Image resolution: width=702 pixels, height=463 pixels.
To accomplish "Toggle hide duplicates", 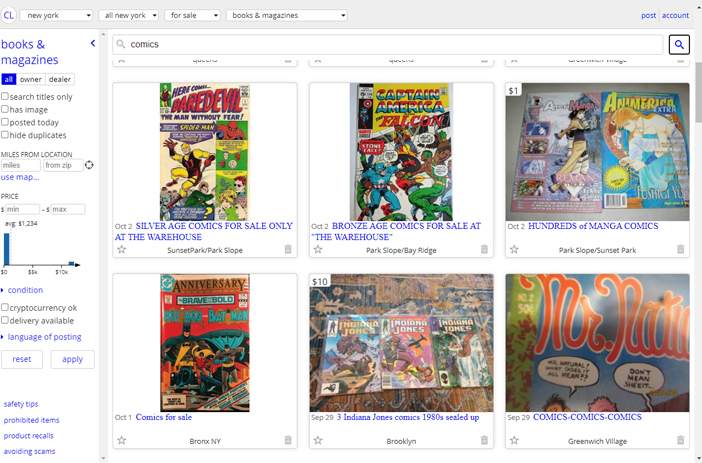I will 4,134.
